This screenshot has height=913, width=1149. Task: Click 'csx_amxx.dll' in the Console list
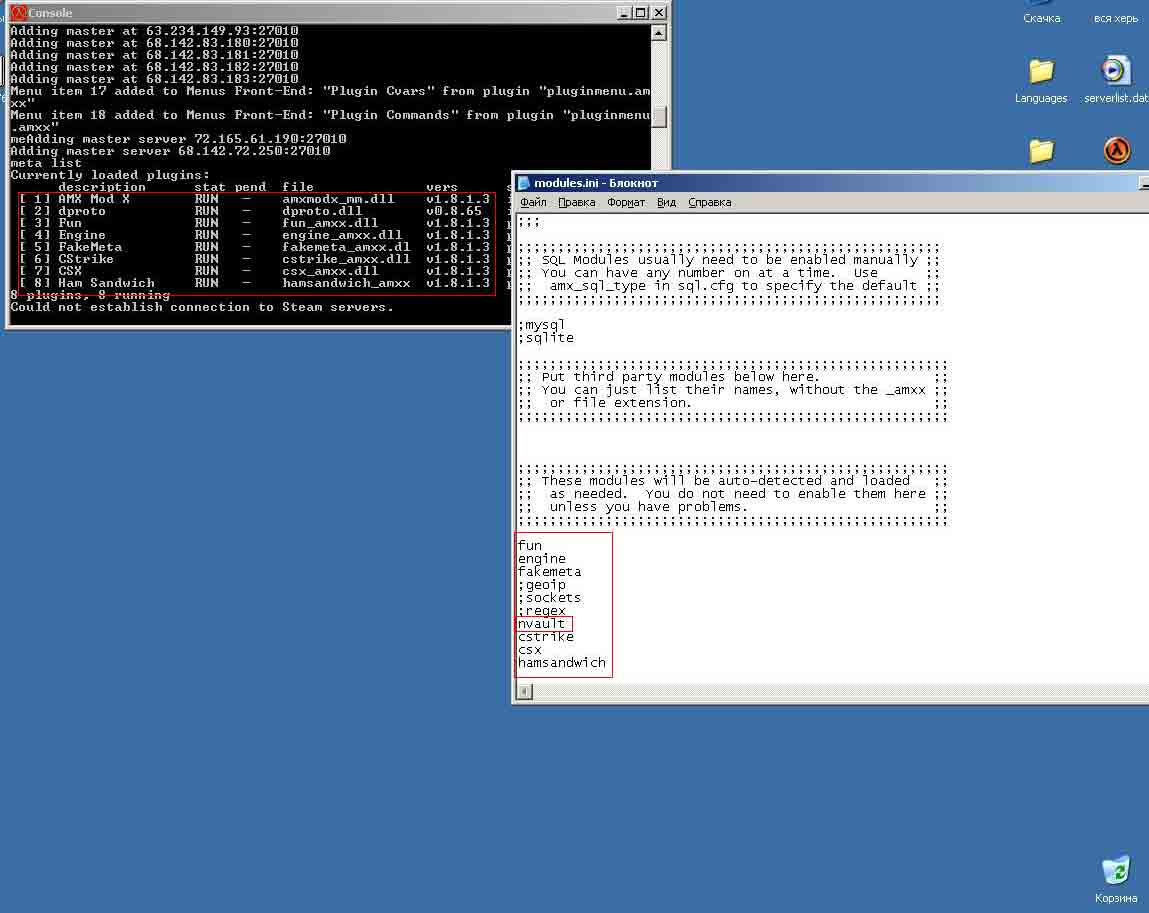click(330, 271)
